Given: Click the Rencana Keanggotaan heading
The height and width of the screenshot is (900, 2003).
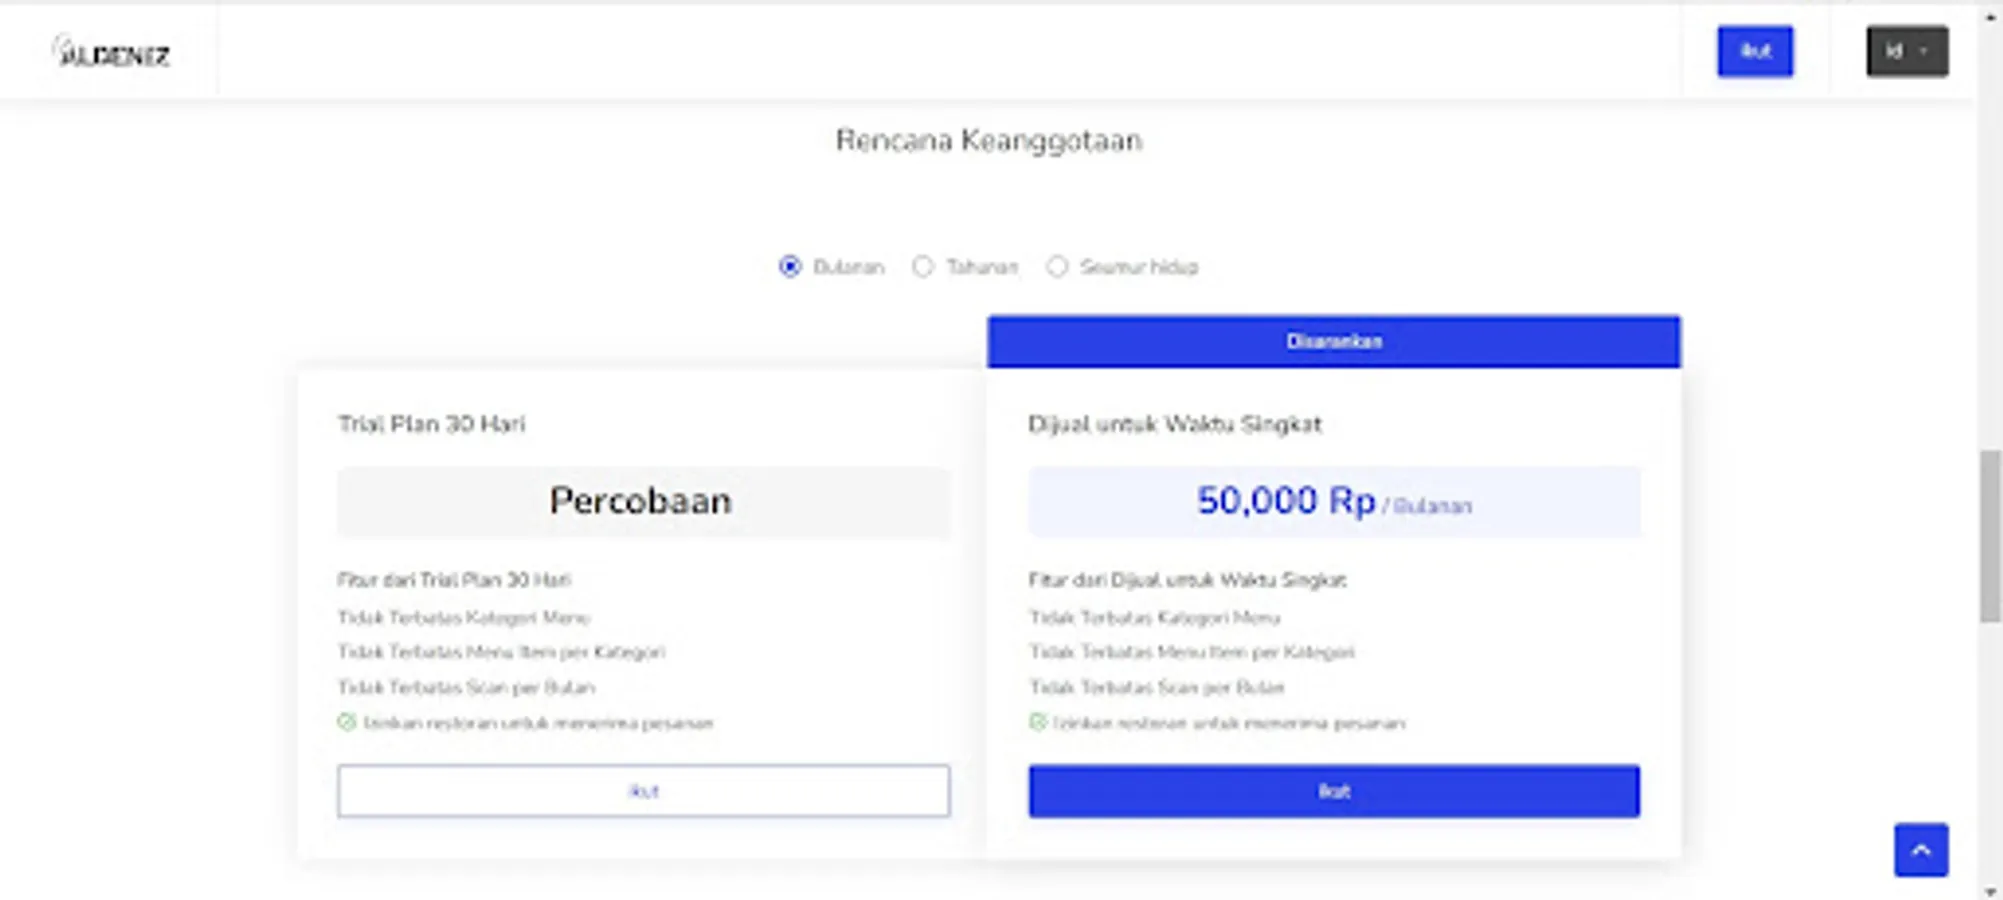Looking at the screenshot, I should [988, 141].
